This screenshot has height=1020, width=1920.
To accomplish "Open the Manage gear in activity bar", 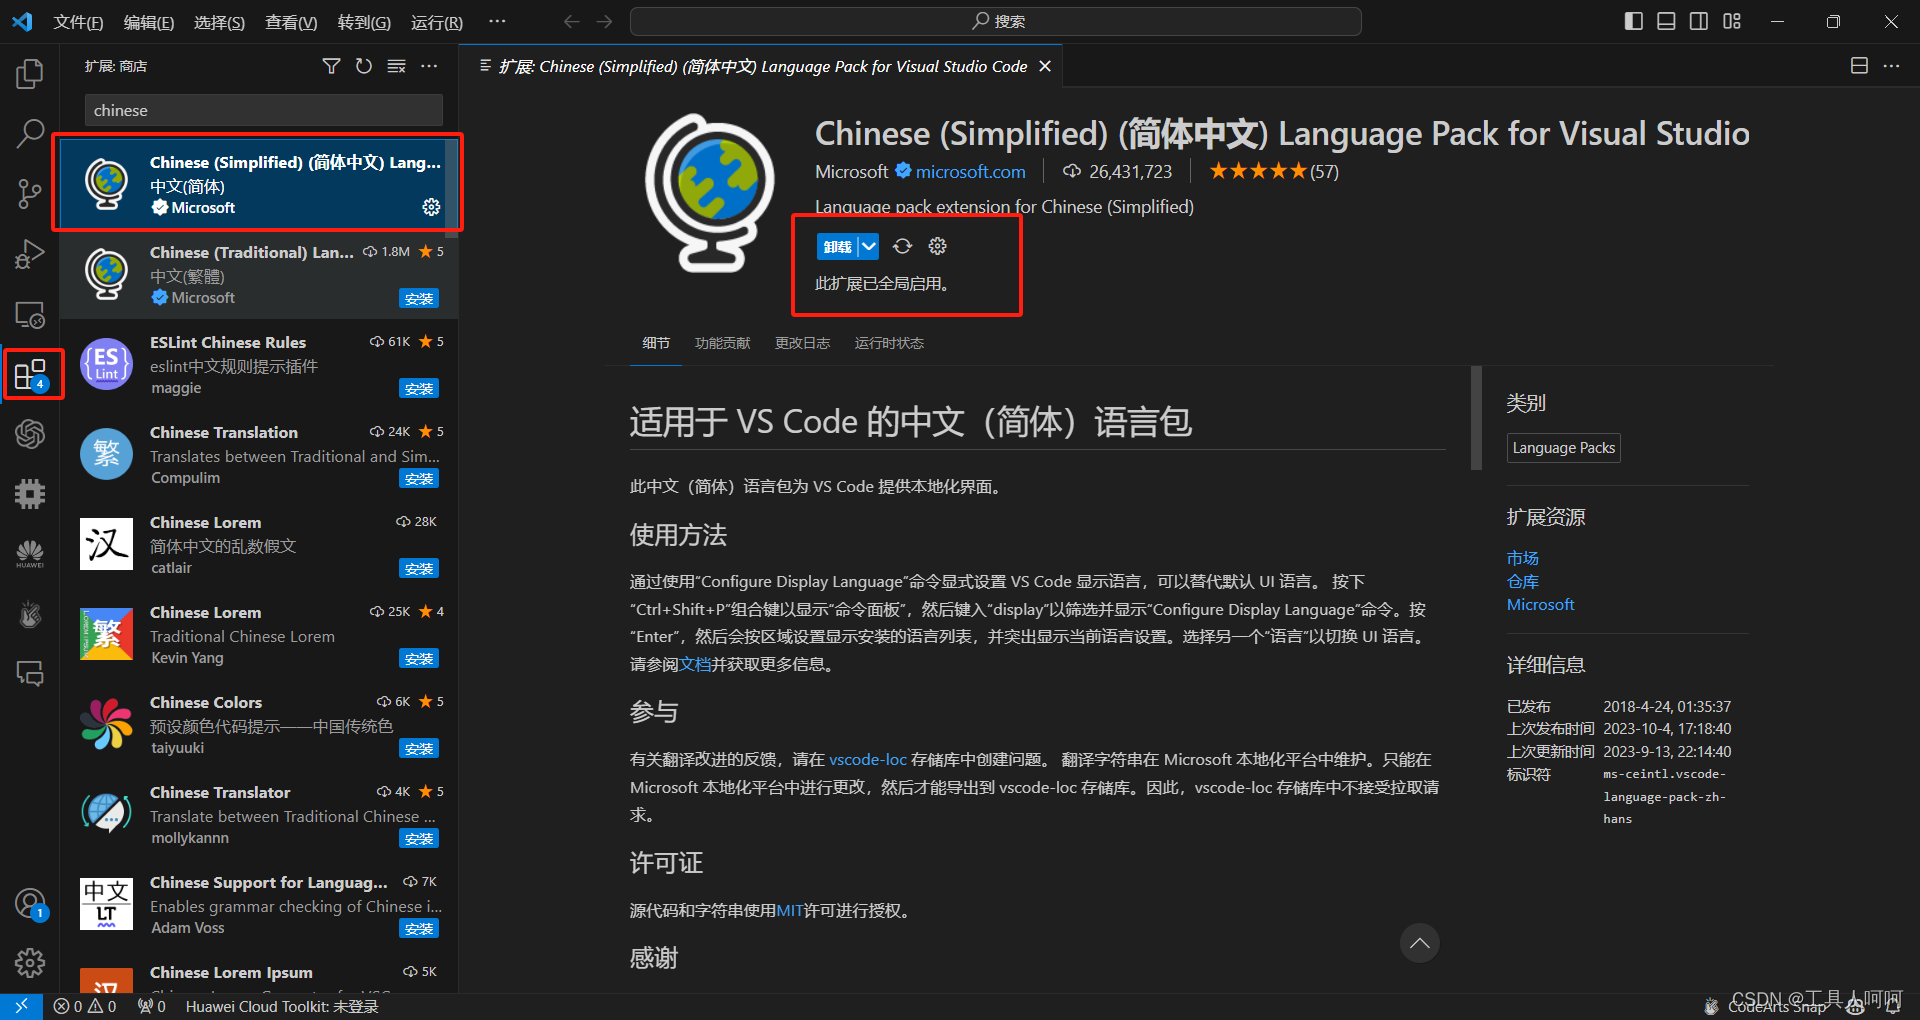I will [30, 963].
